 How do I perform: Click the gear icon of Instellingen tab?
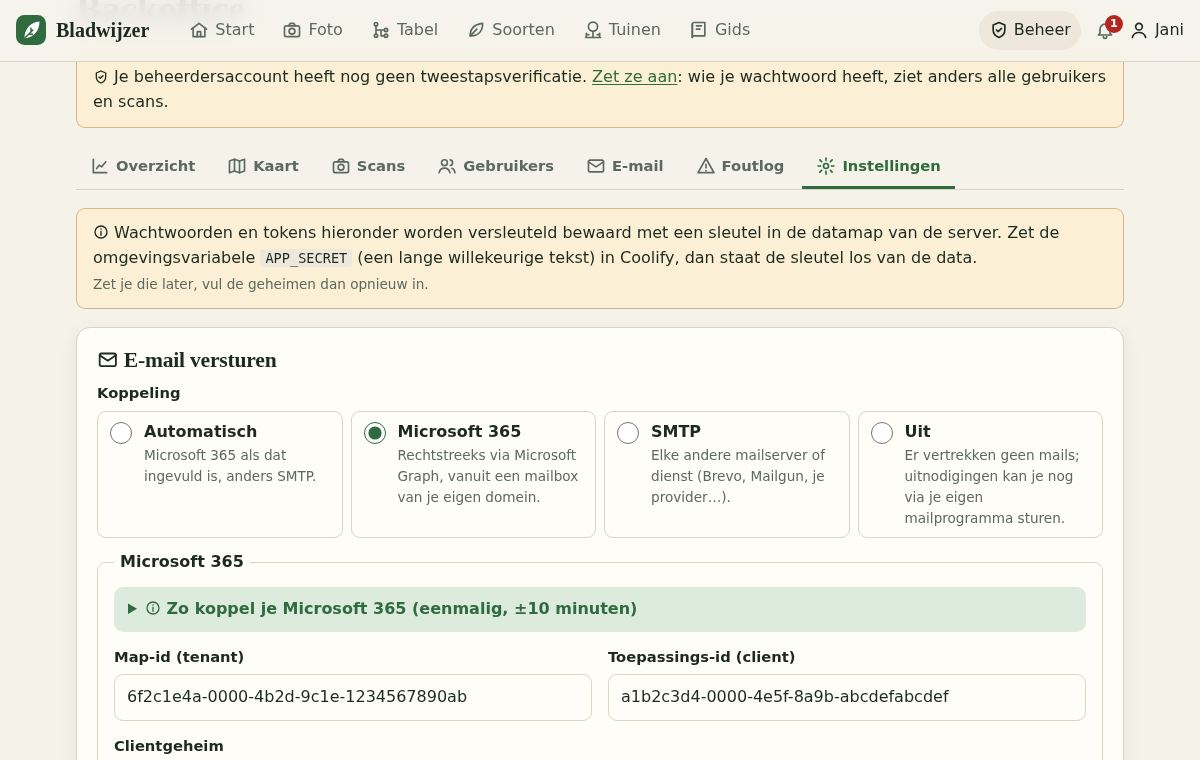tap(826, 166)
